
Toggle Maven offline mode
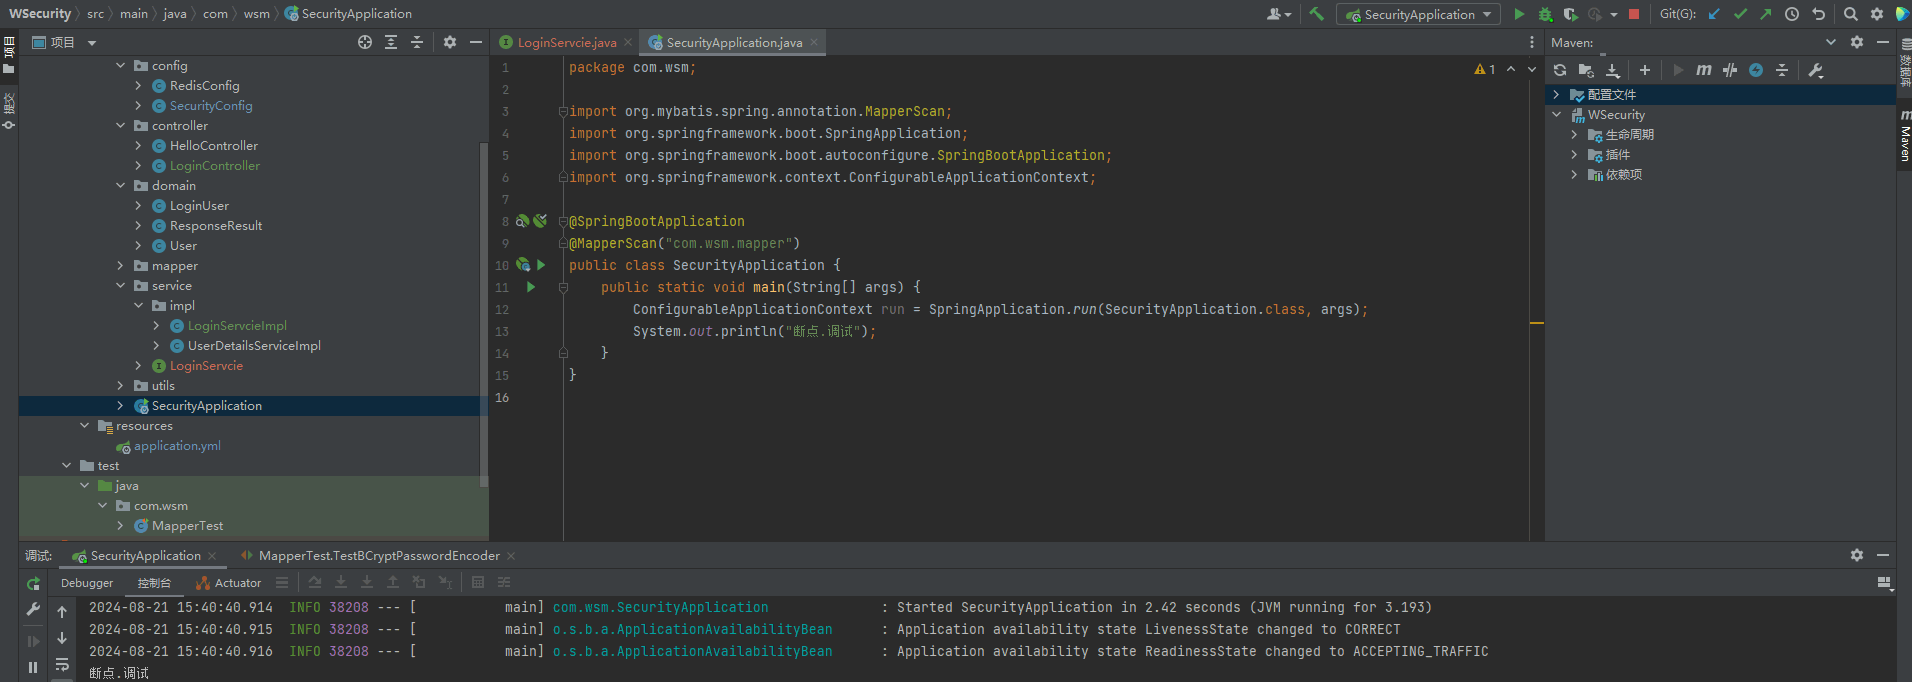[x=1730, y=70]
